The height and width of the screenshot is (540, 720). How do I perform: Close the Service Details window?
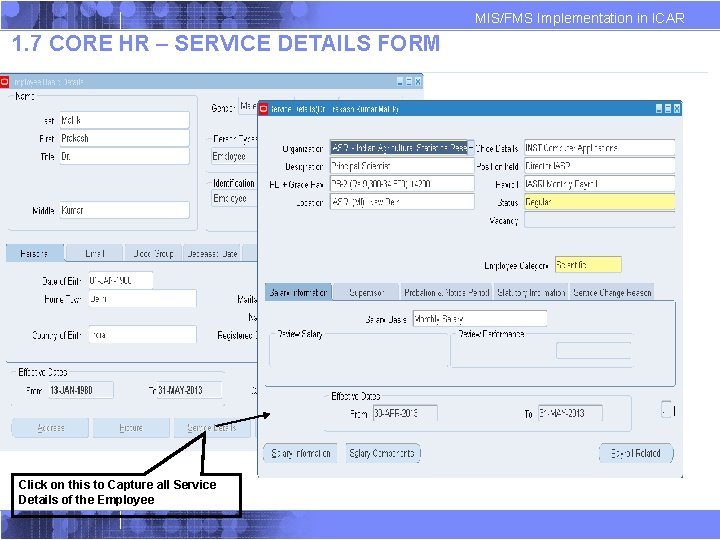click(x=676, y=109)
